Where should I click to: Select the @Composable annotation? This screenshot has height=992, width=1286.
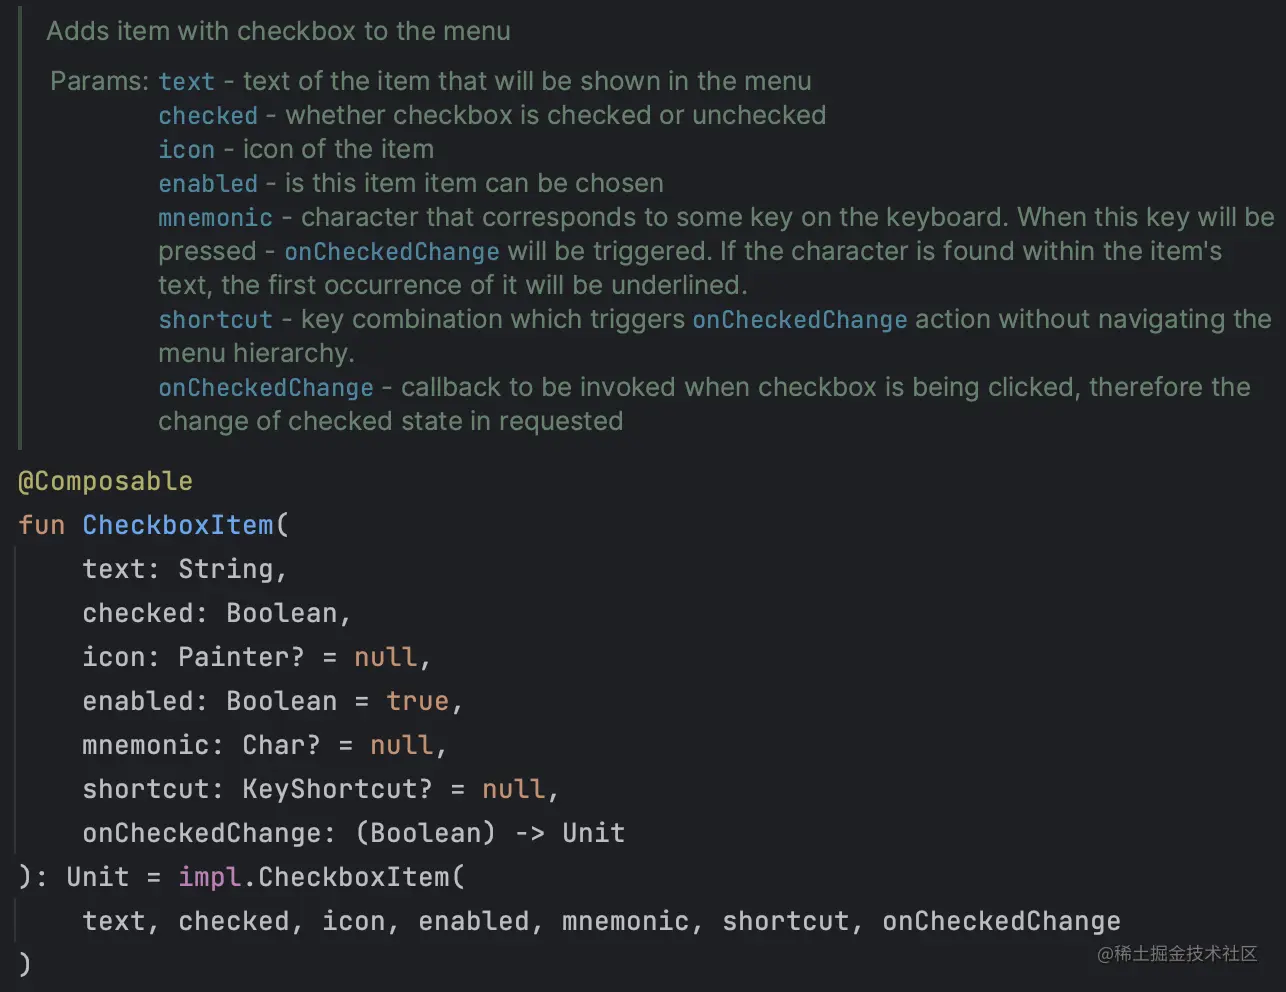coord(105,481)
